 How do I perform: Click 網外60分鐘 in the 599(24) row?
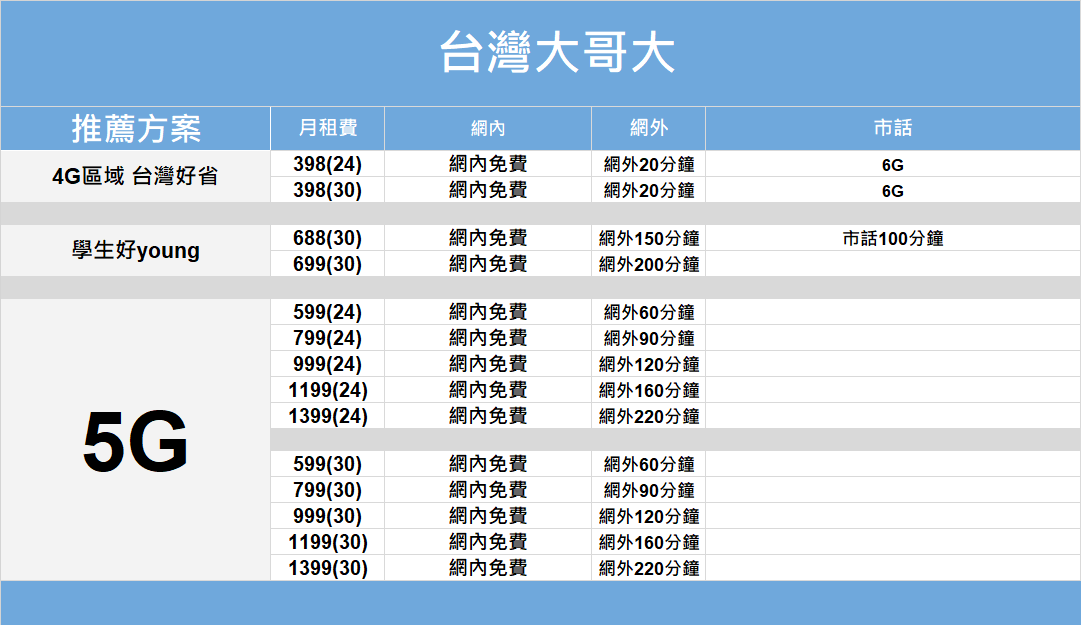[648, 312]
